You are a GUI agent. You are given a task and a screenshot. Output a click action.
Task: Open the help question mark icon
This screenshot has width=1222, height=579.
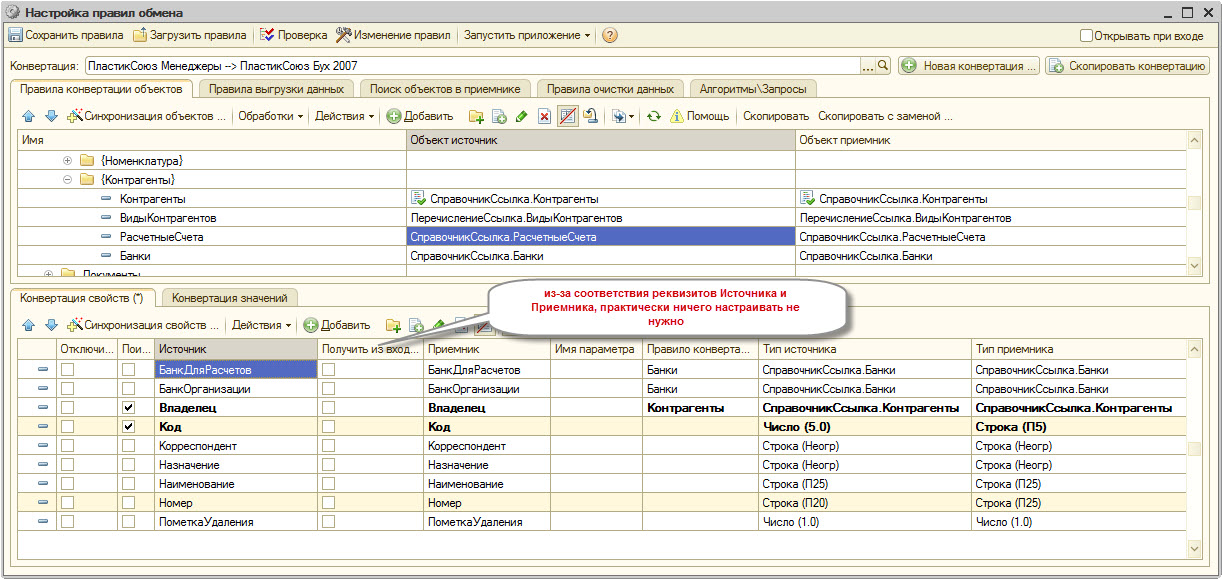click(609, 35)
